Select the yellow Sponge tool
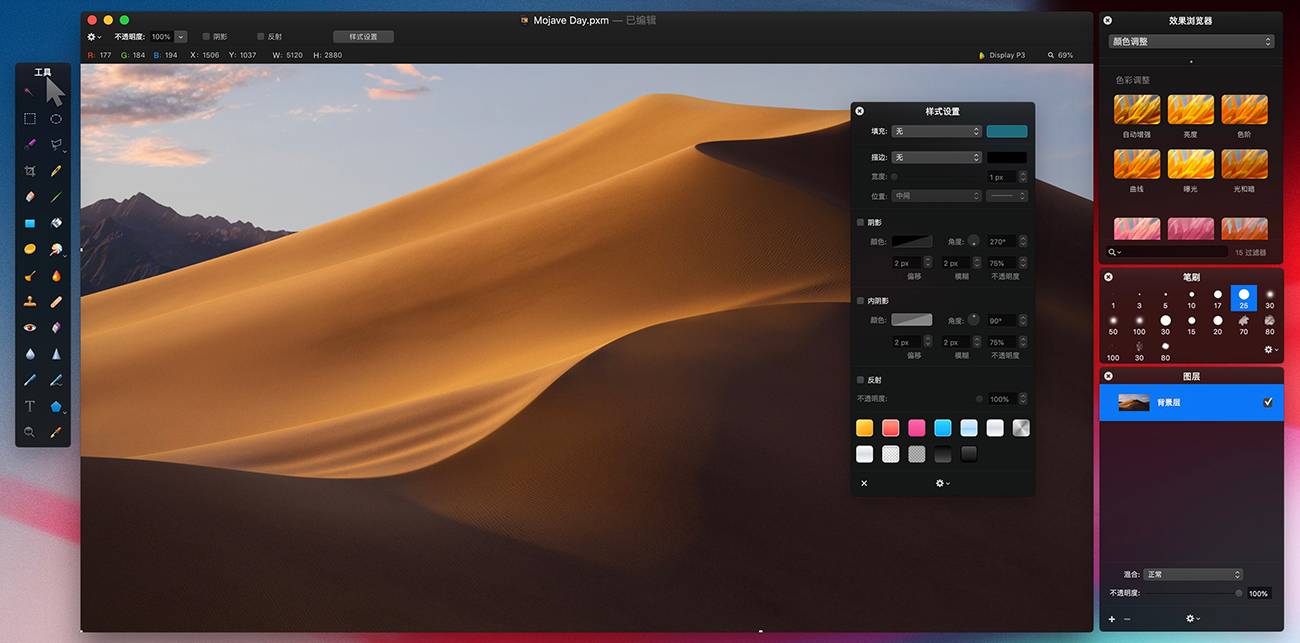1300x643 pixels. click(30, 249)
